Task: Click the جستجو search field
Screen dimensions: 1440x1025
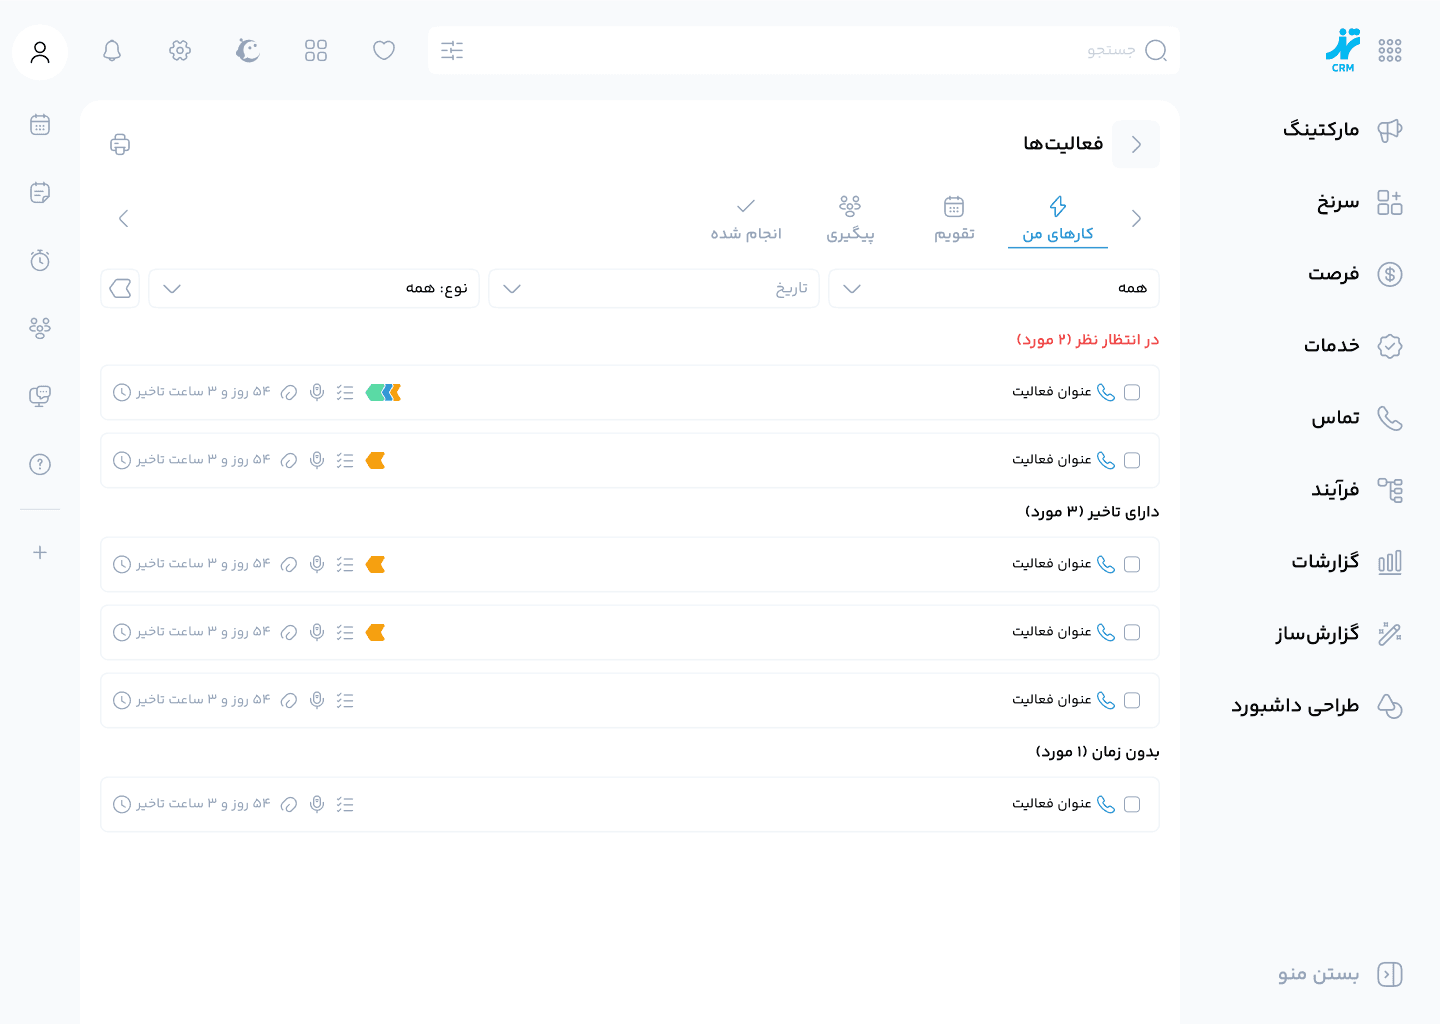Action: (804, 50)
